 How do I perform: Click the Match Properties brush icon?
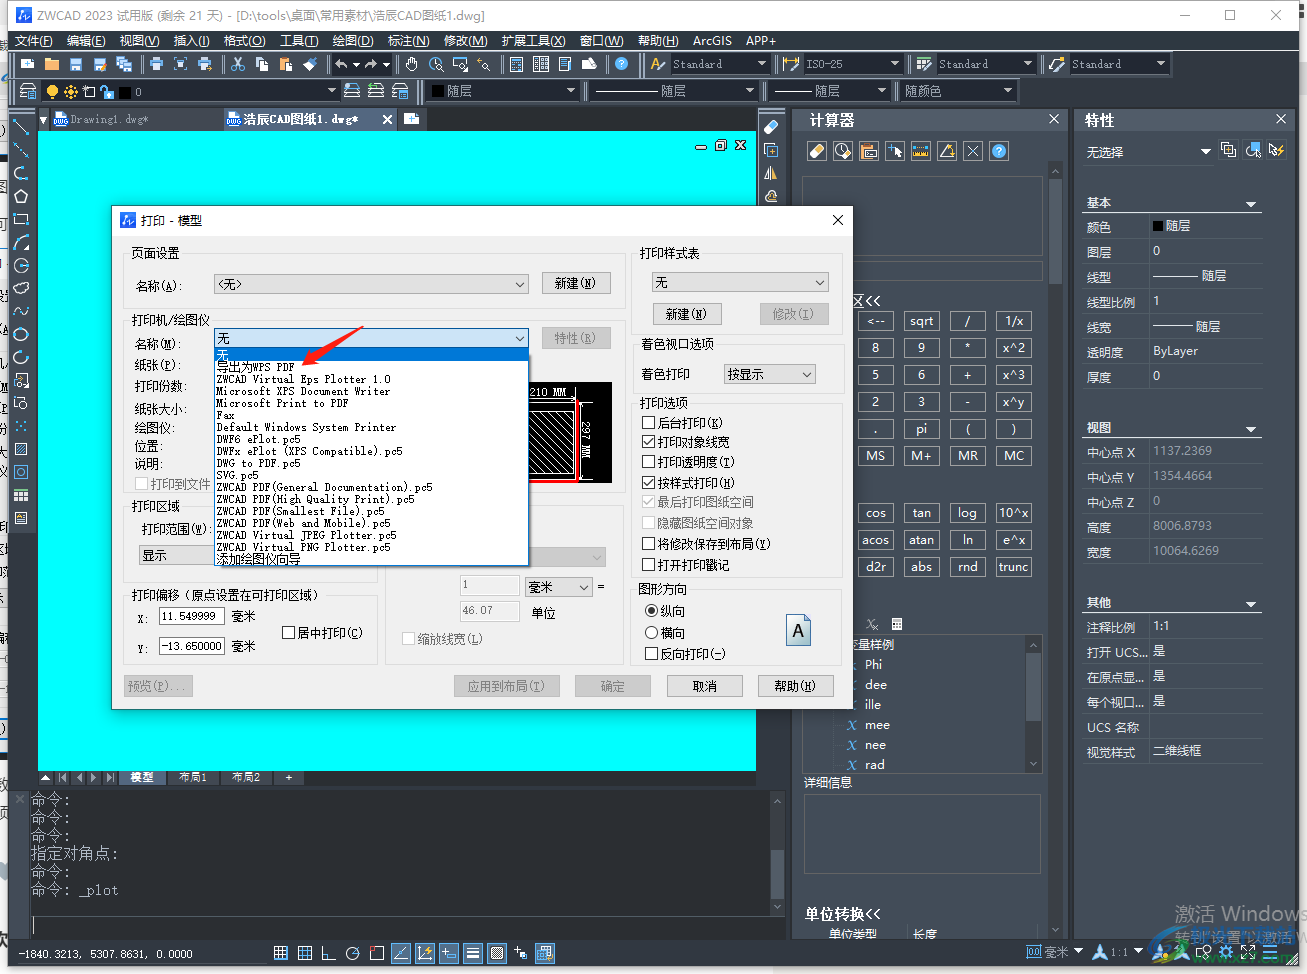[310, 64]
